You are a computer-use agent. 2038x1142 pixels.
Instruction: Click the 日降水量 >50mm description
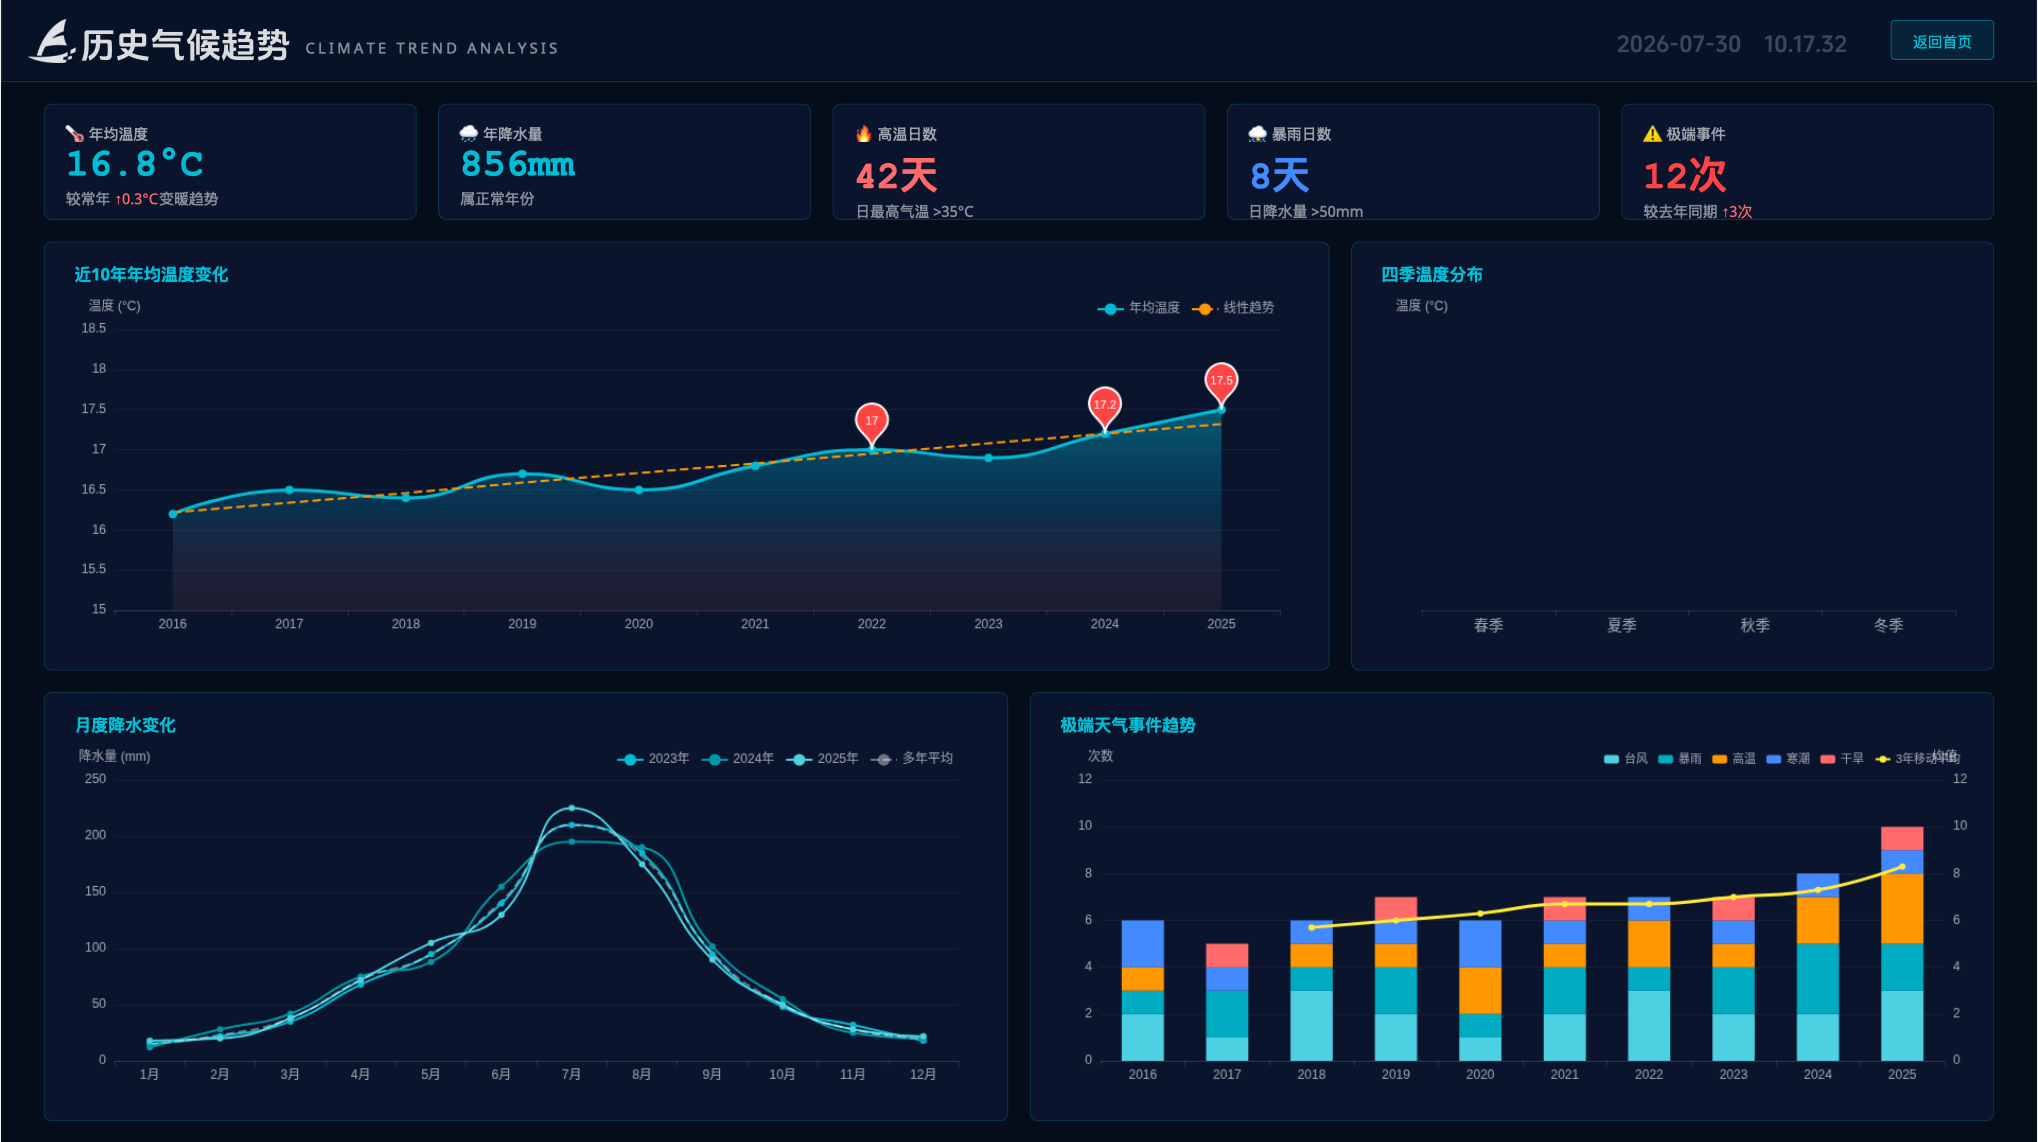[1306, 212]
